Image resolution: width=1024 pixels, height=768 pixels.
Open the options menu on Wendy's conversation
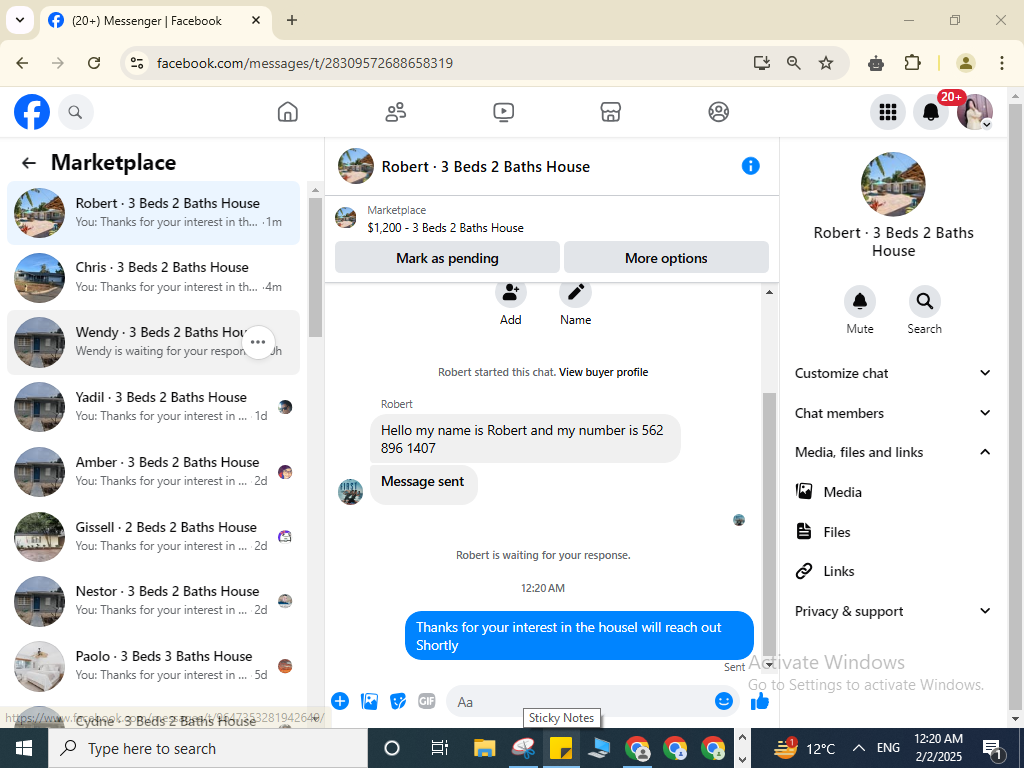coord(258,342)
